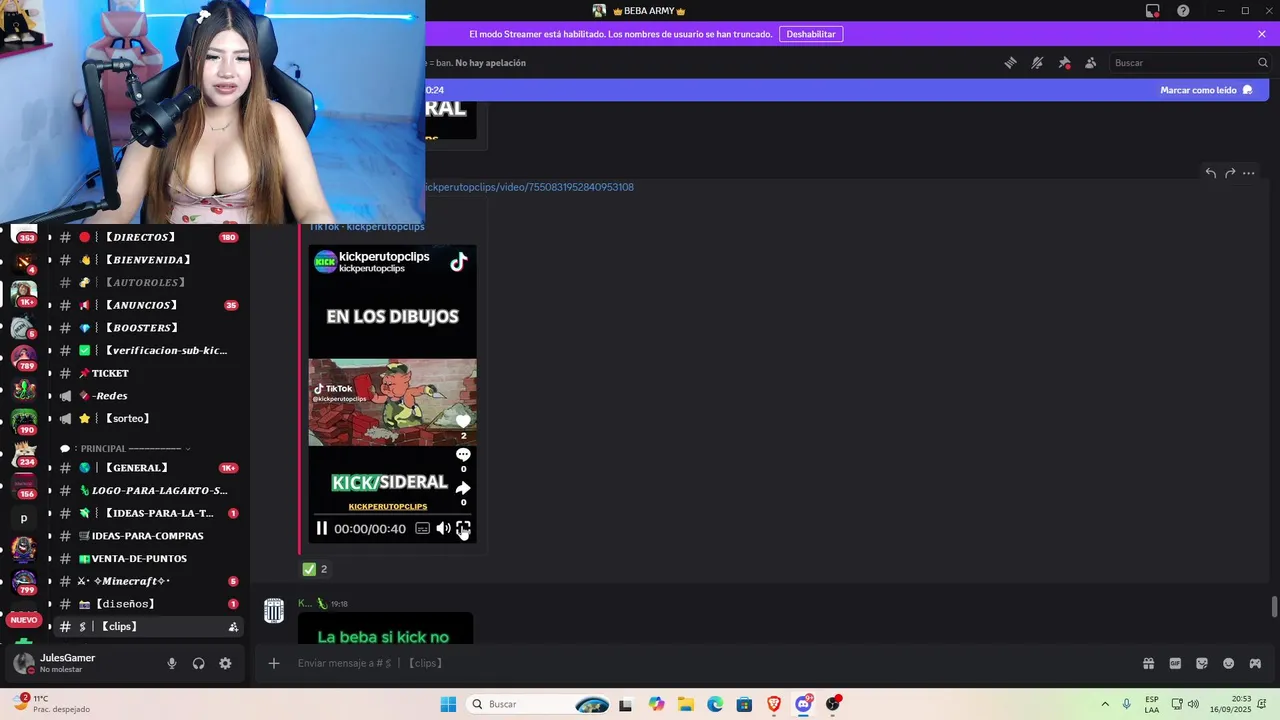Open pinned messages icon
Screen dimensions: 1280x720
(1064, 63)
